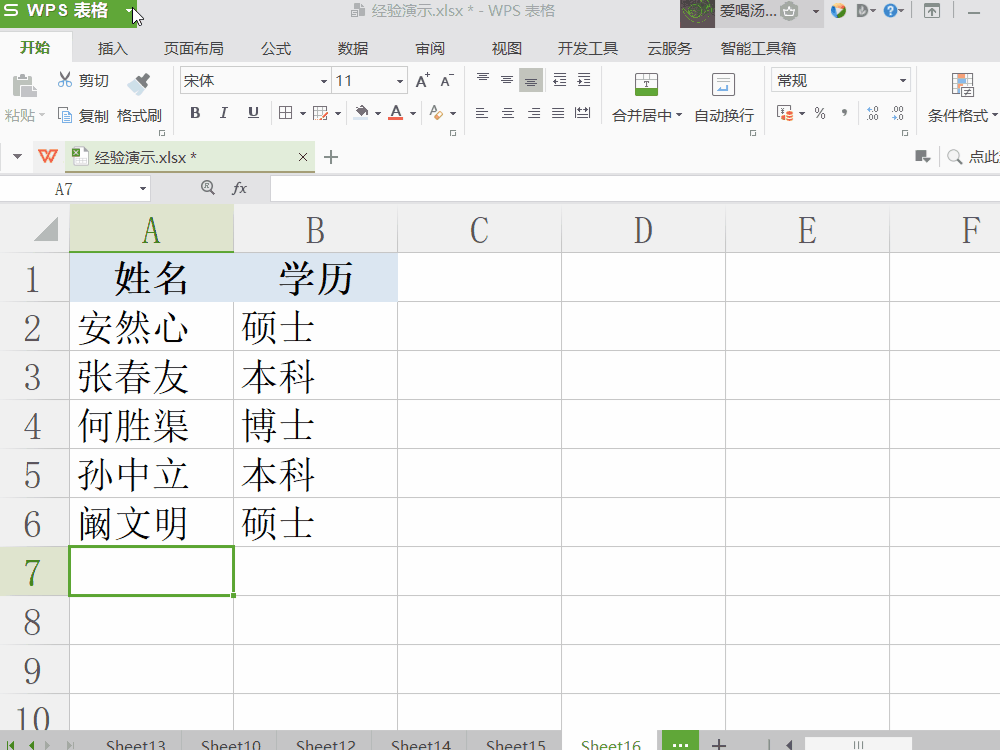This screenshot has height=750, width=1000.
Task: Open the sheet list with green ellipsis button
Action: tap(680, 743)
